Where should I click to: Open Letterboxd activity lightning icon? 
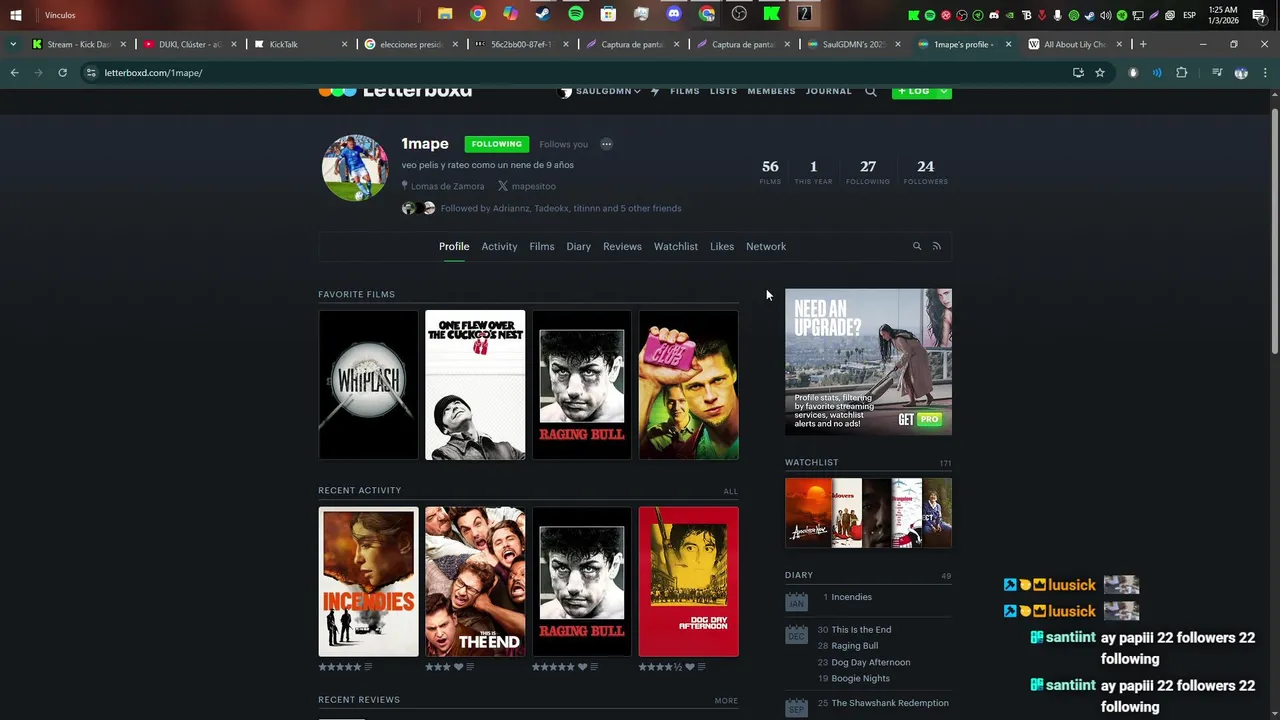click(x=655, y=91)
